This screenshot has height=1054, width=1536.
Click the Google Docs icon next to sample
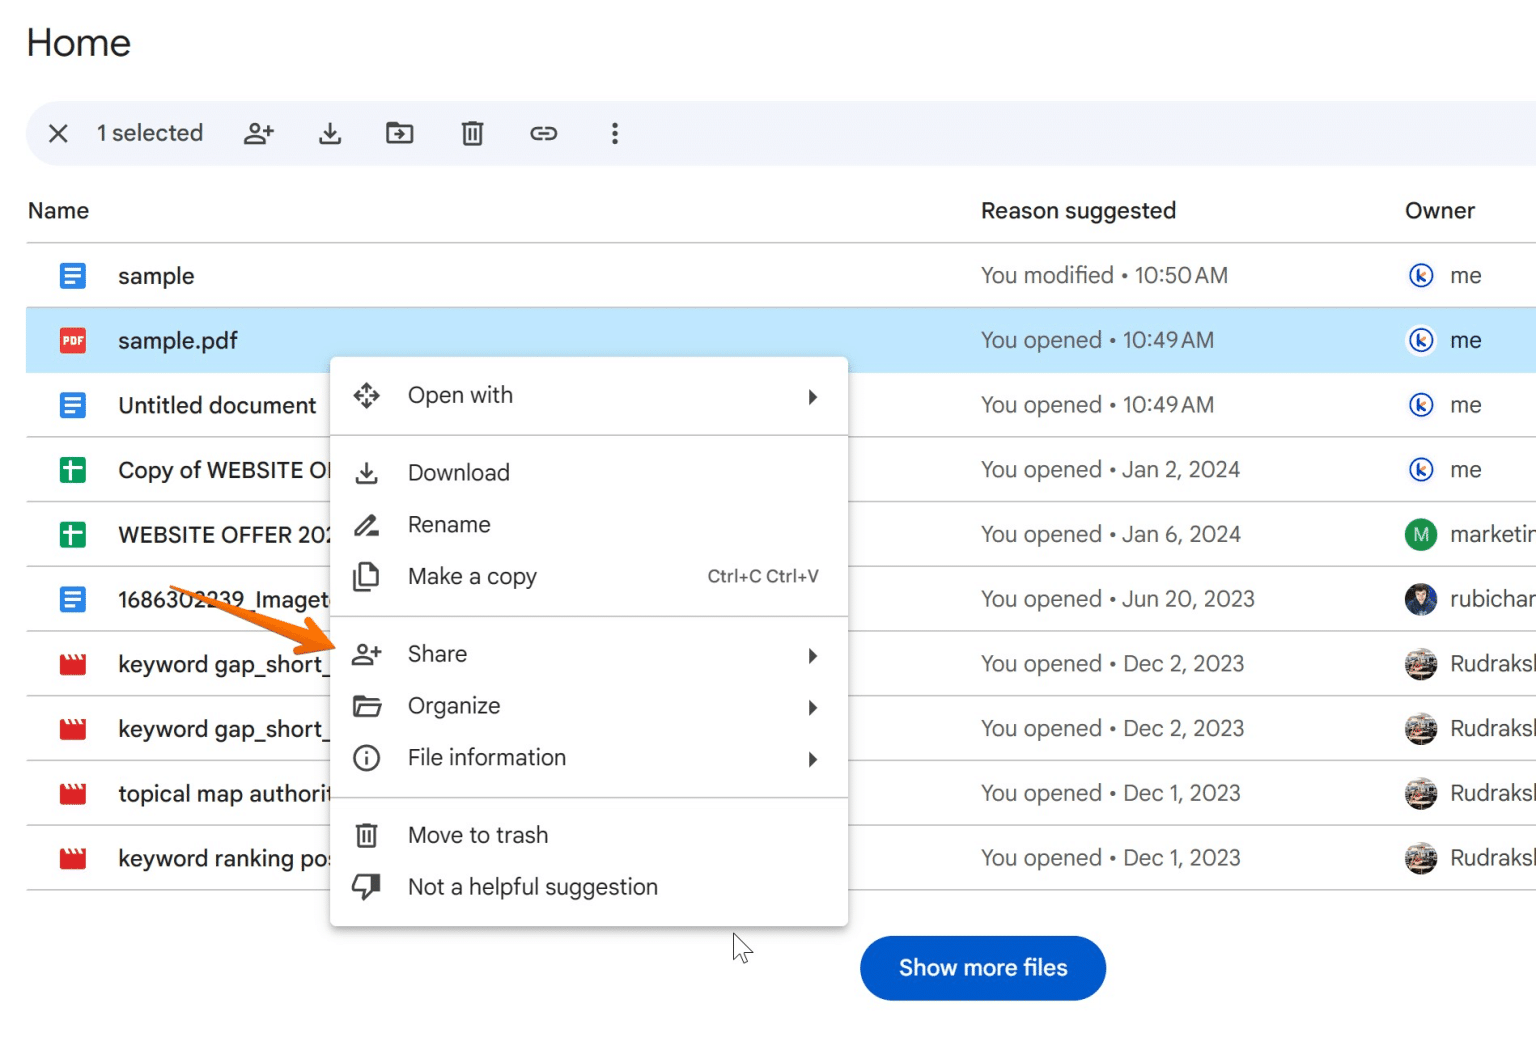pos(72,275)
